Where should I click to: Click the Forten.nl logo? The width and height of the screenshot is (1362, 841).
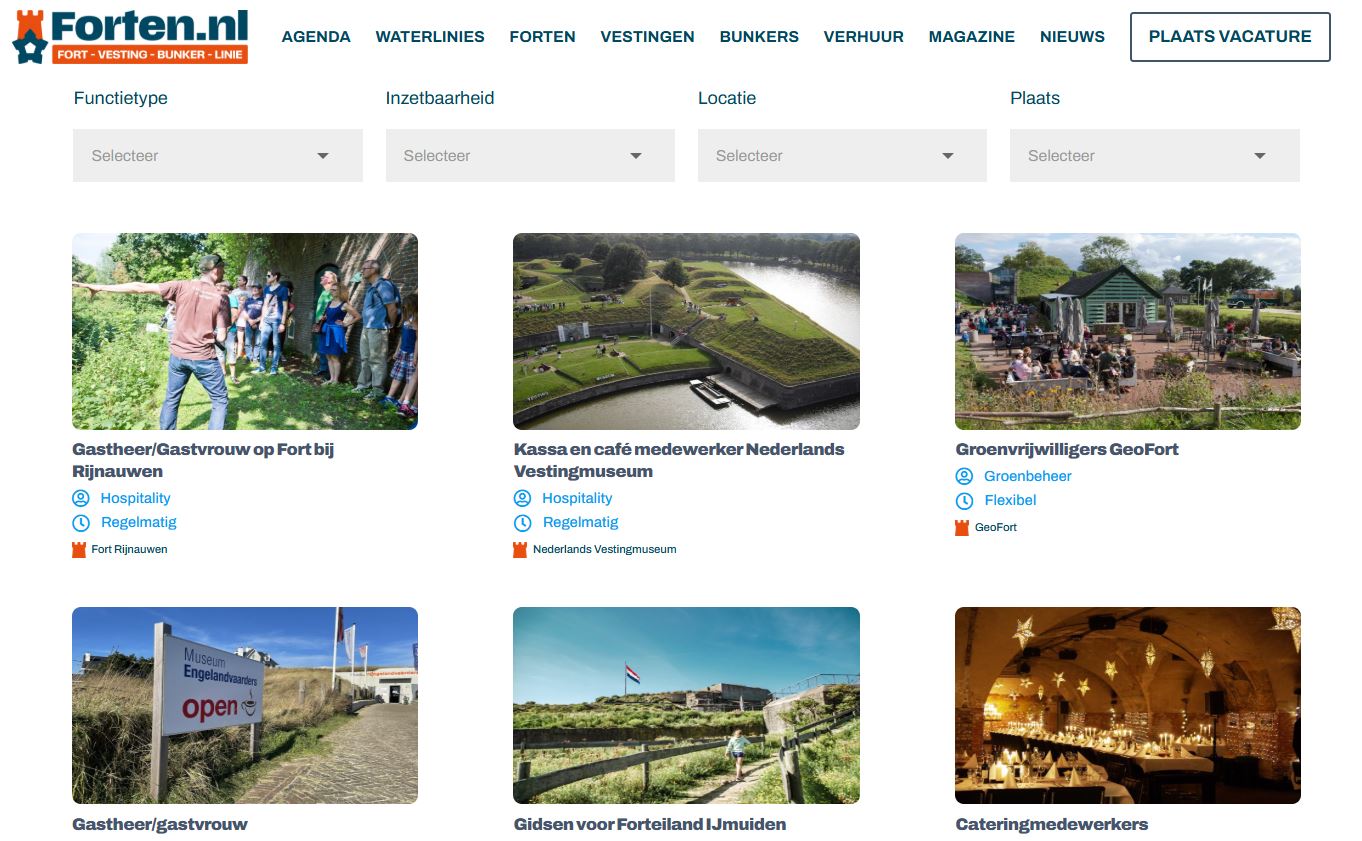pyautogui.click(x=130, y=37)
